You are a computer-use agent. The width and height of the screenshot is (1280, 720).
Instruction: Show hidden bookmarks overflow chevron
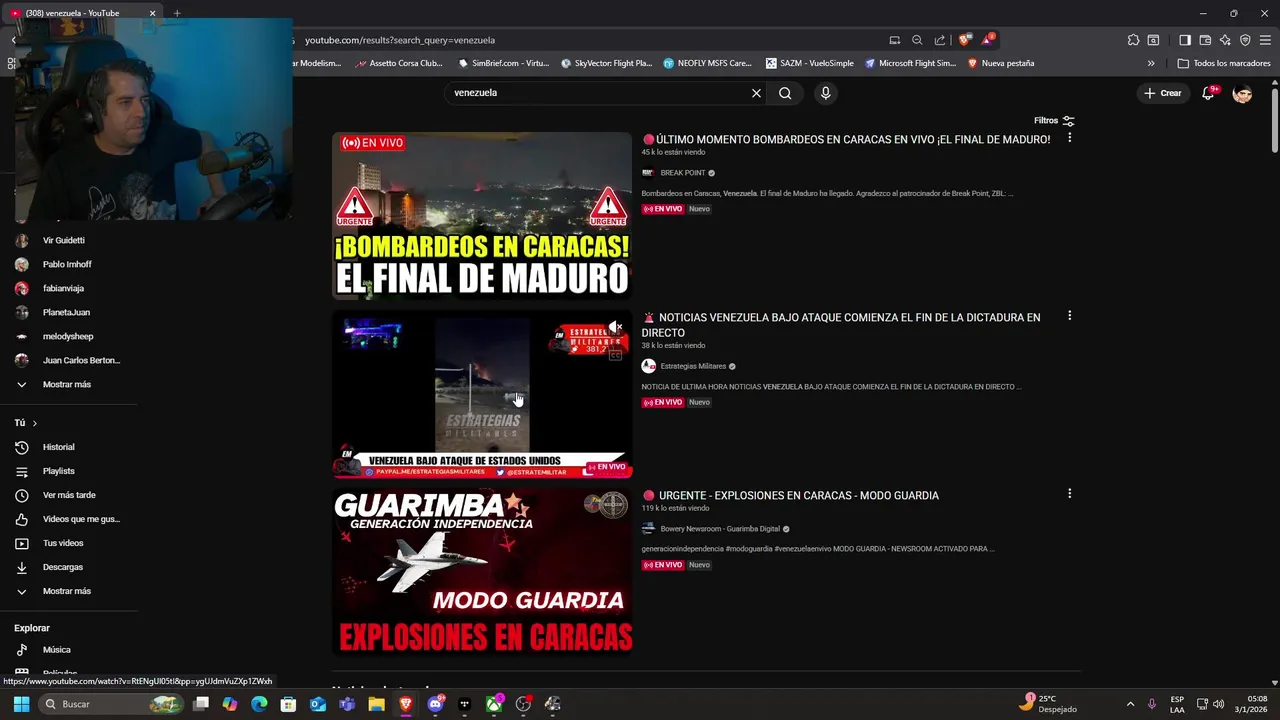pos(1151,63)
